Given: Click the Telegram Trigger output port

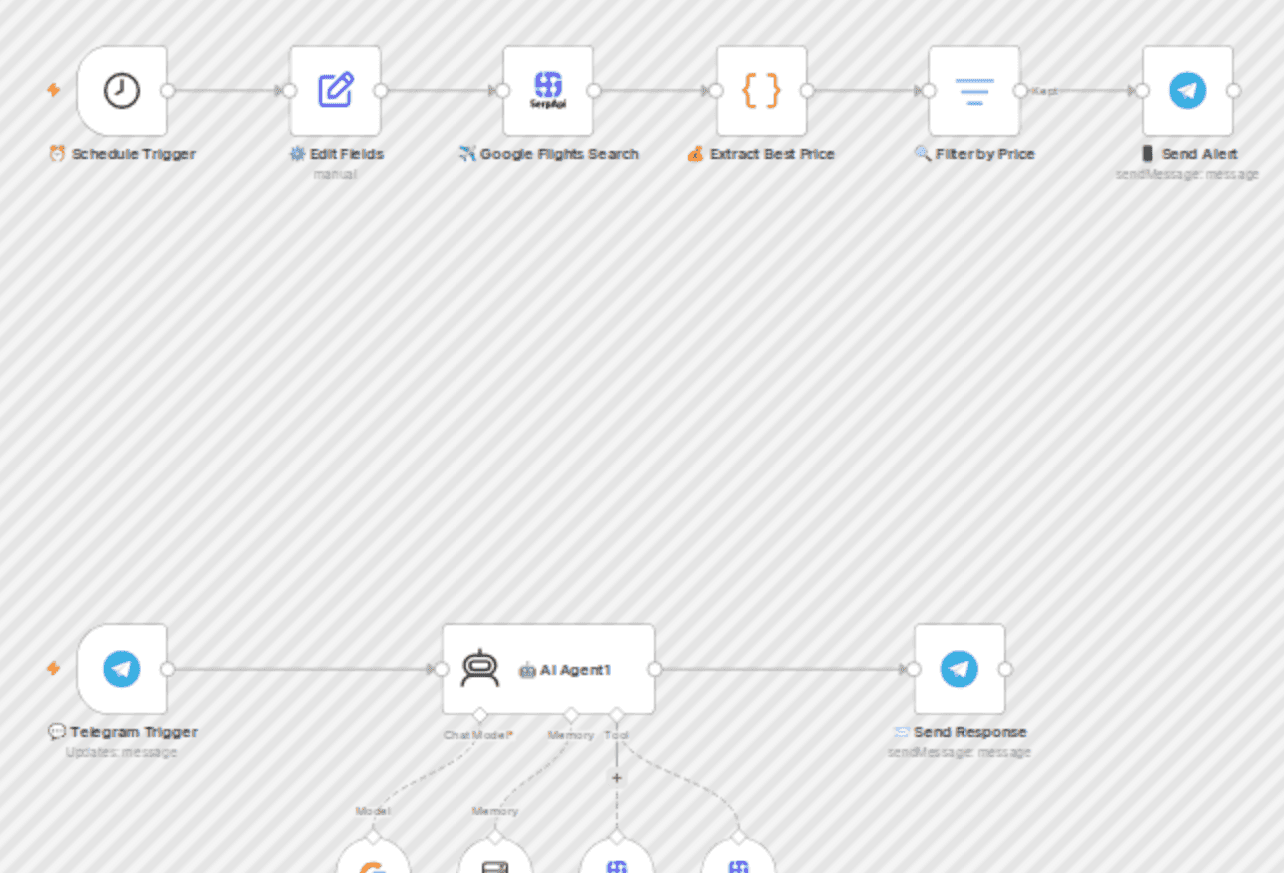Looking at the screenshot, I should coord(168,669).
